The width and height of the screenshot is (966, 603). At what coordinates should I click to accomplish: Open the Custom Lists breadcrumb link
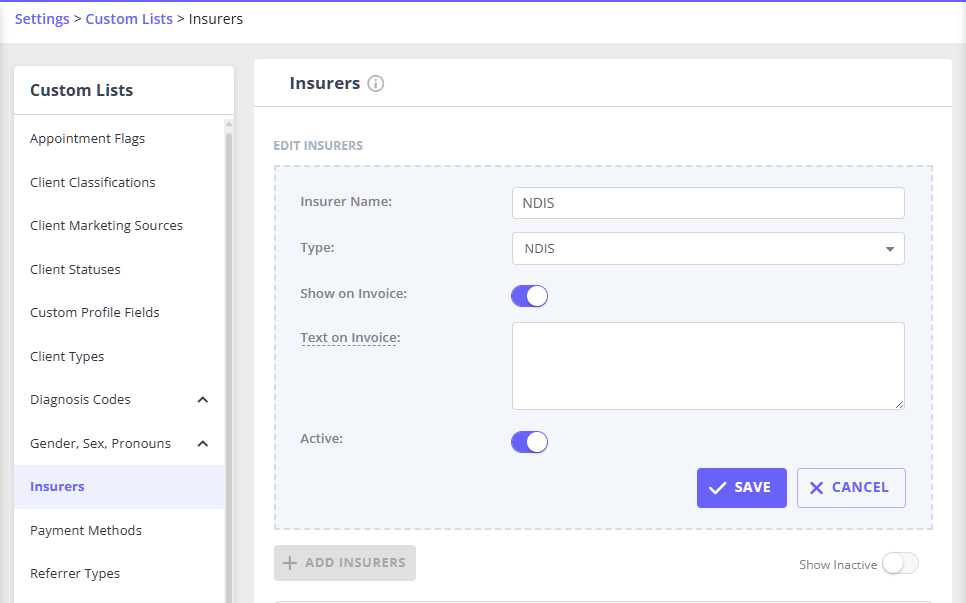click(129, 19)
